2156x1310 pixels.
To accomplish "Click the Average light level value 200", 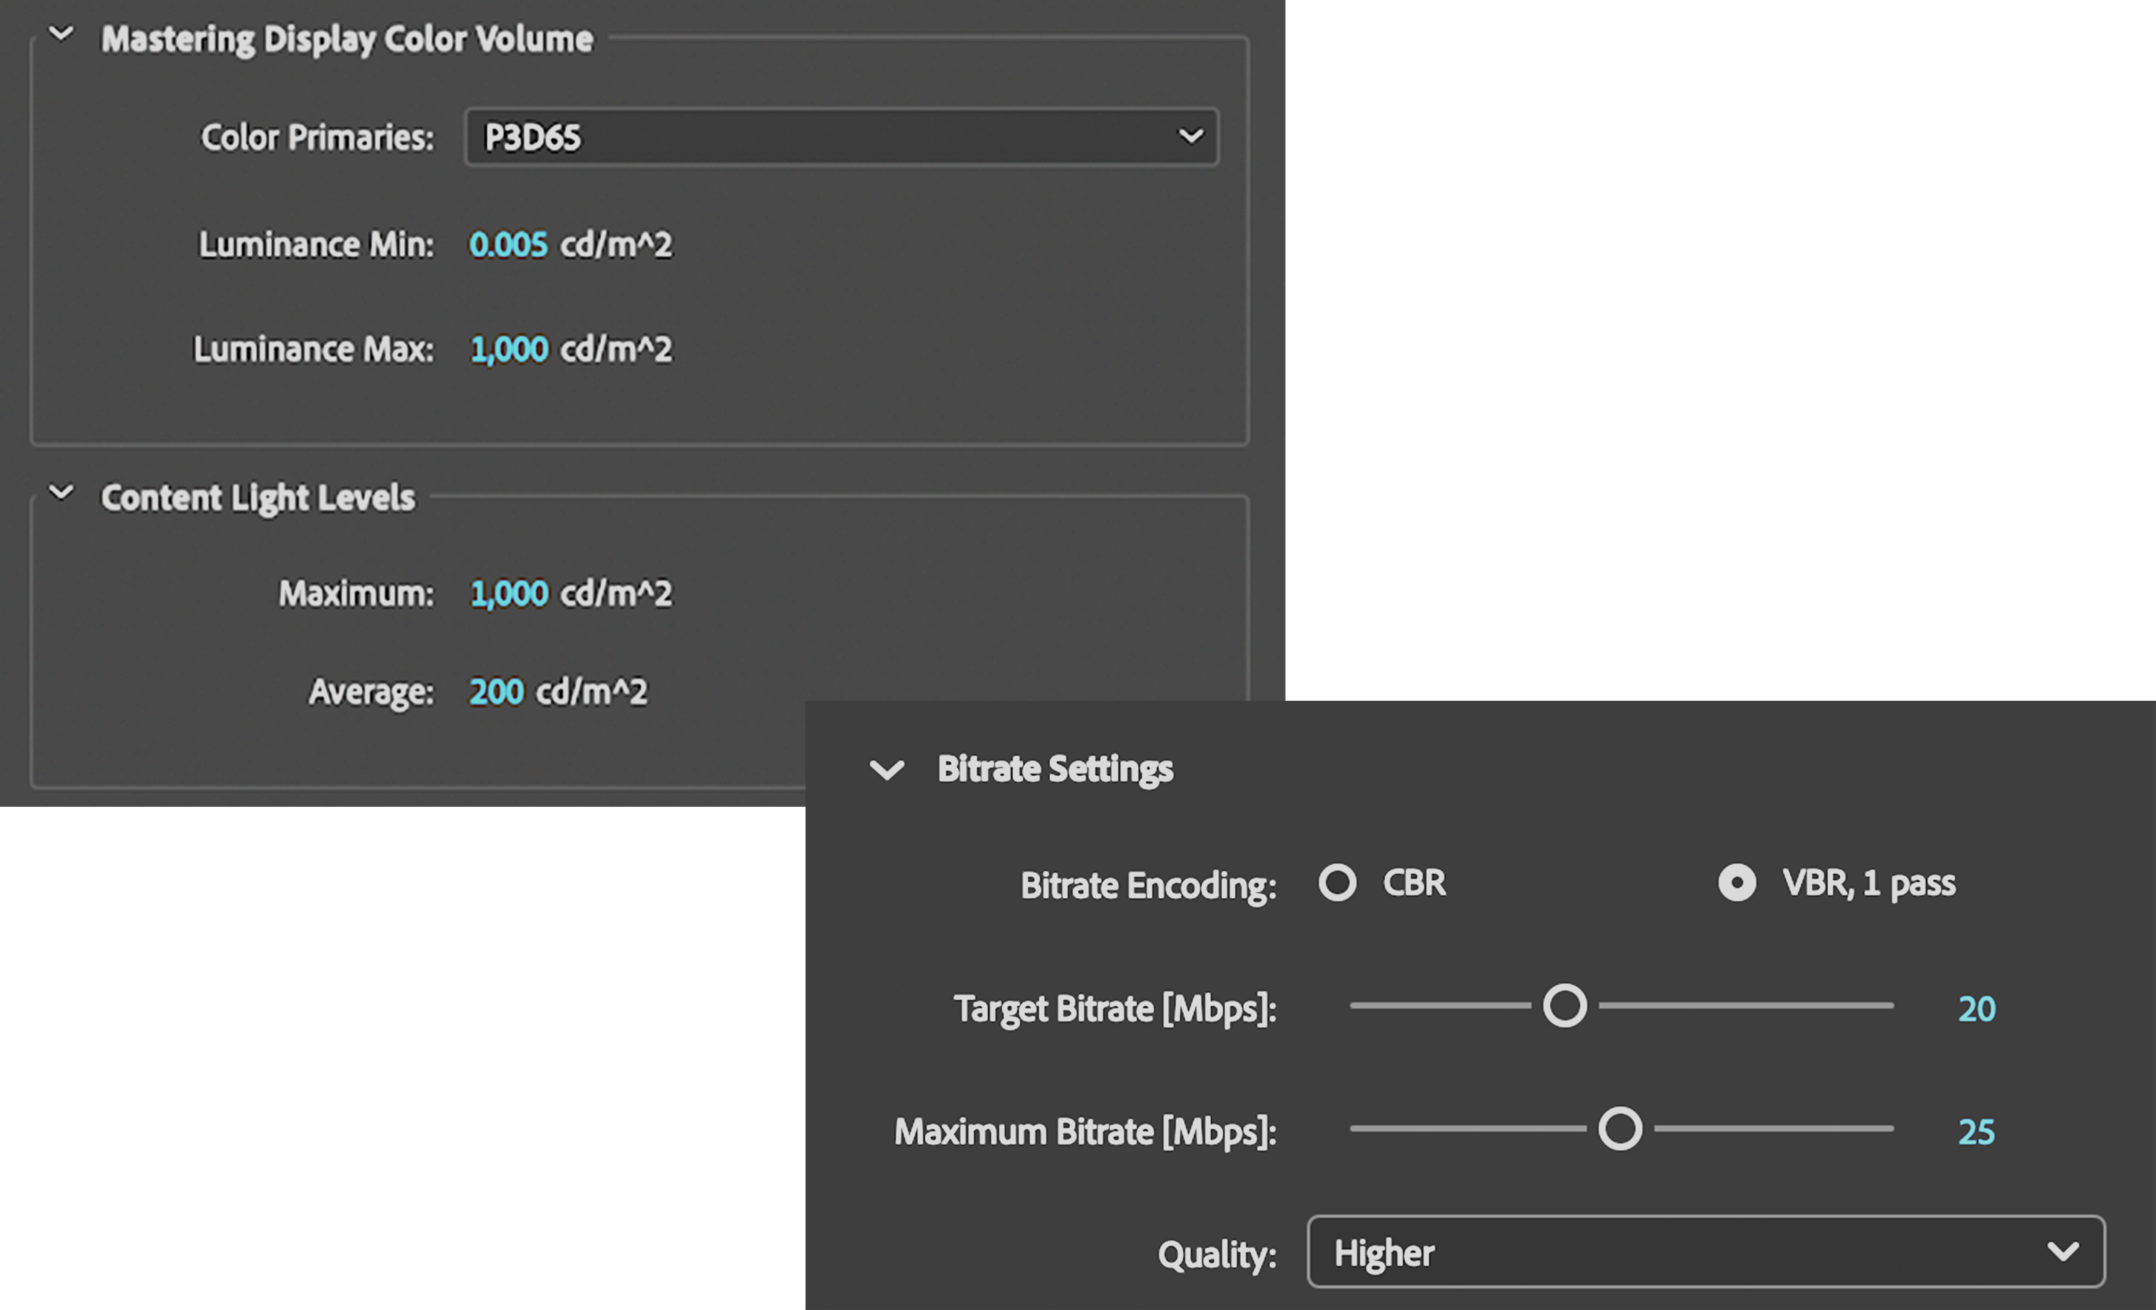I will [x=496, y=692].
